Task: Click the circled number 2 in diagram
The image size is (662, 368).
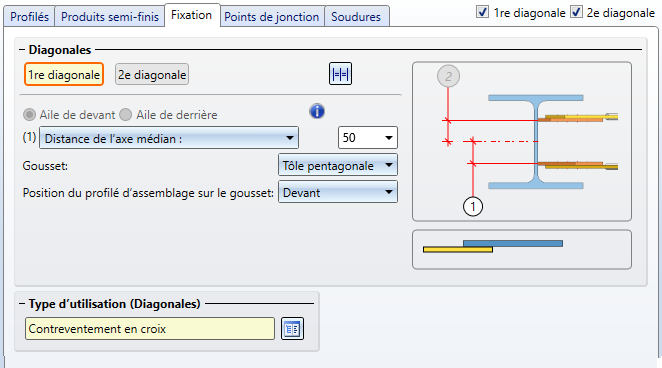Action: [448, 76]
